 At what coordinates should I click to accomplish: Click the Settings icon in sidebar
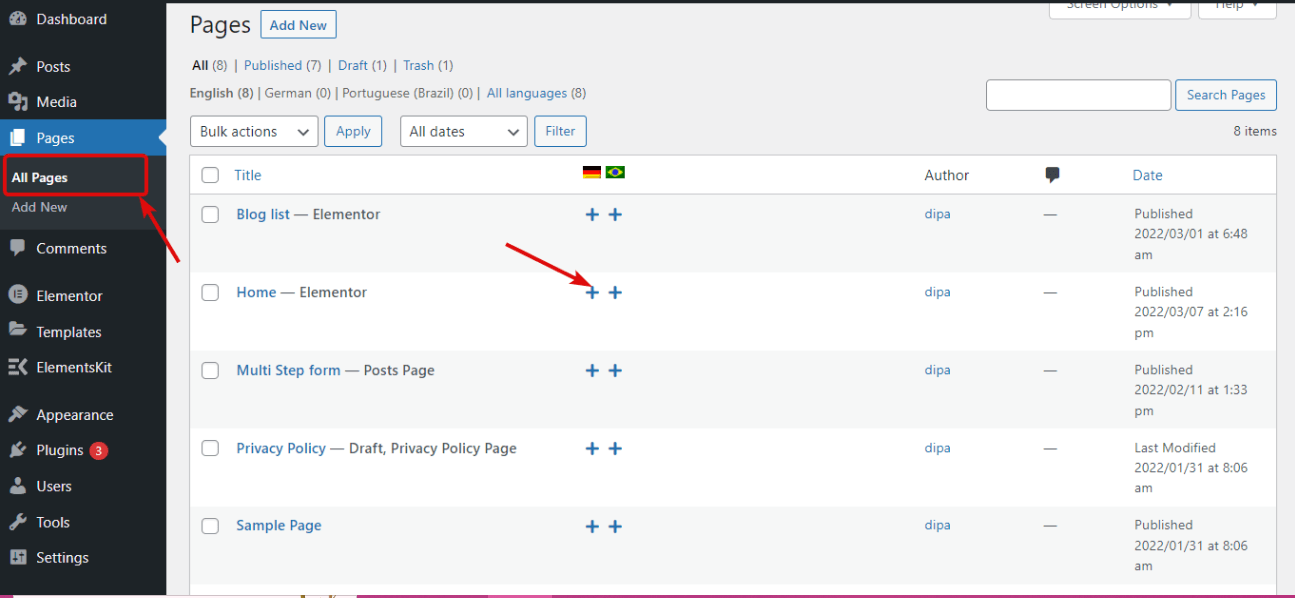[17, 557]
